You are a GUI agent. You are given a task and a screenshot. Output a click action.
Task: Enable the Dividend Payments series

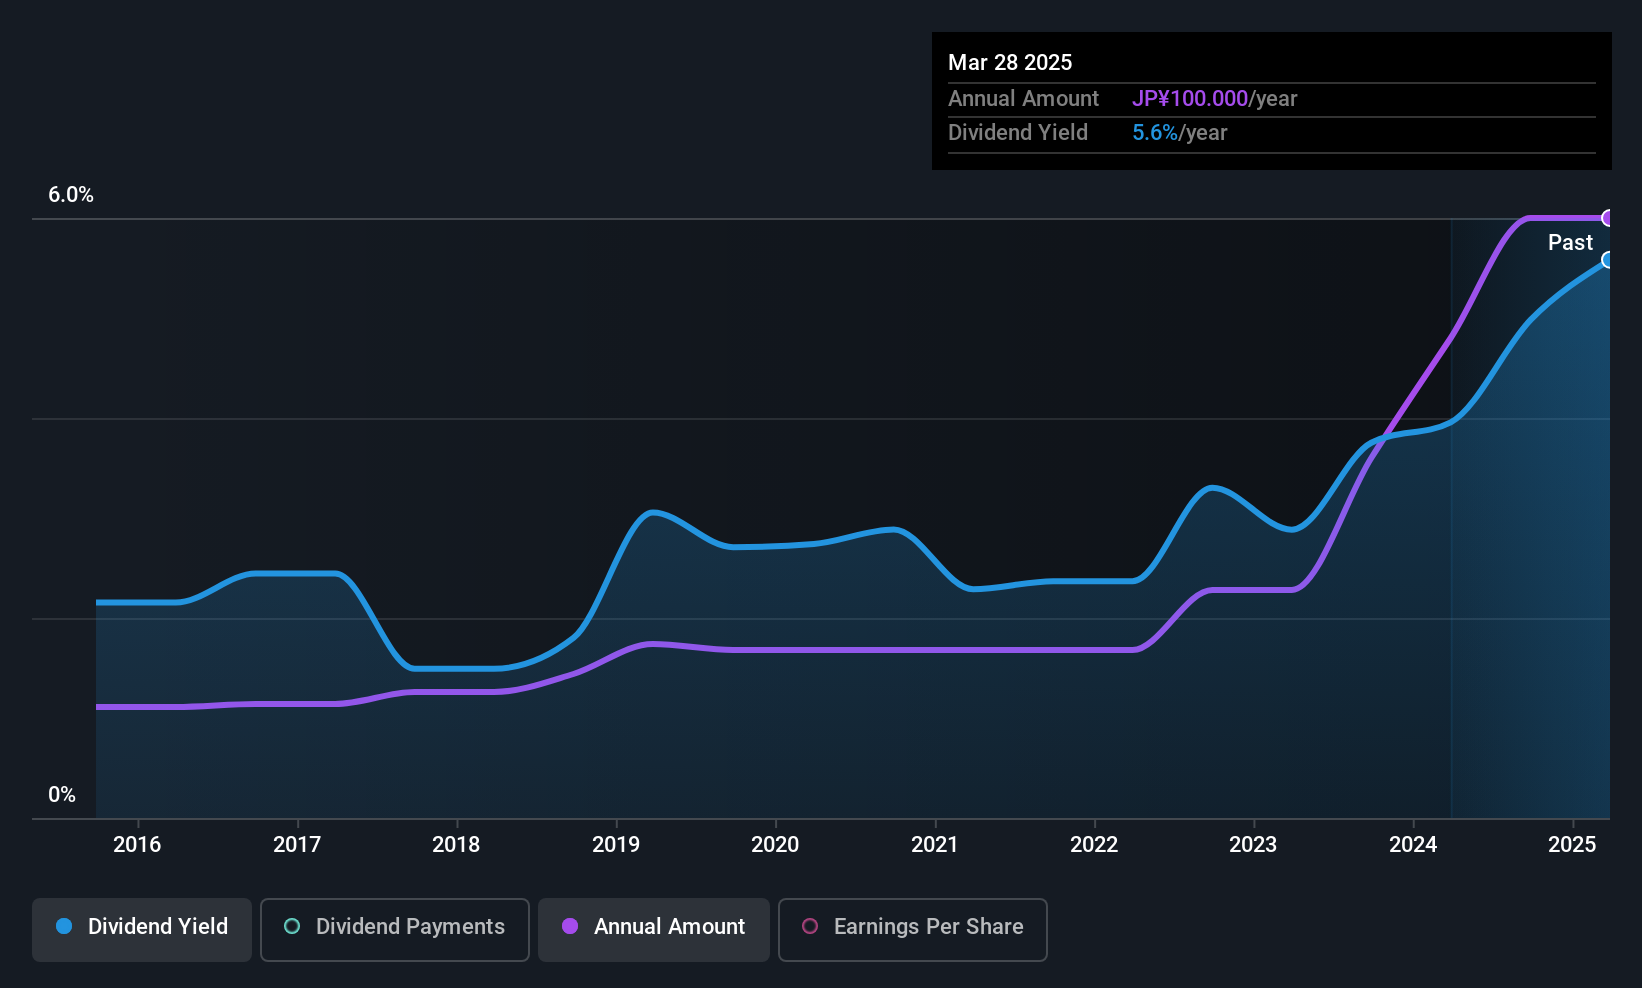point(394,929)
